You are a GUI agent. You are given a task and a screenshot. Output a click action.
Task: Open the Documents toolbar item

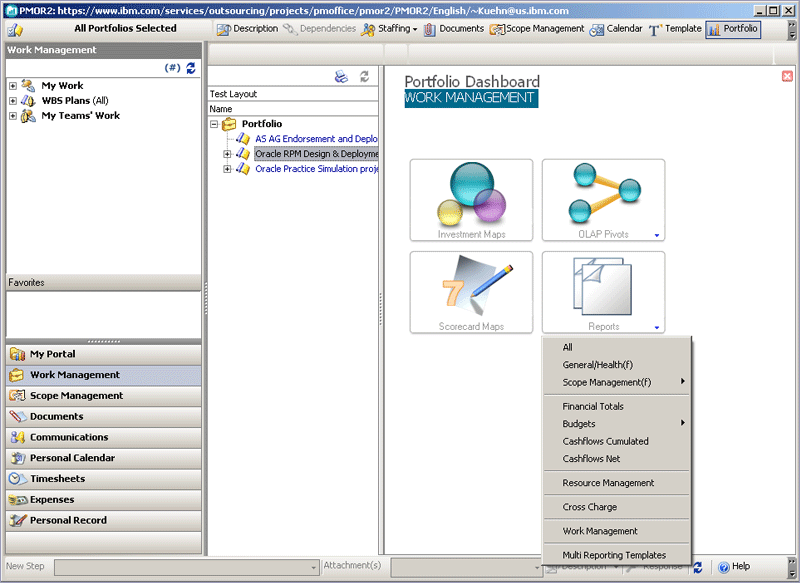coord(454,29)
